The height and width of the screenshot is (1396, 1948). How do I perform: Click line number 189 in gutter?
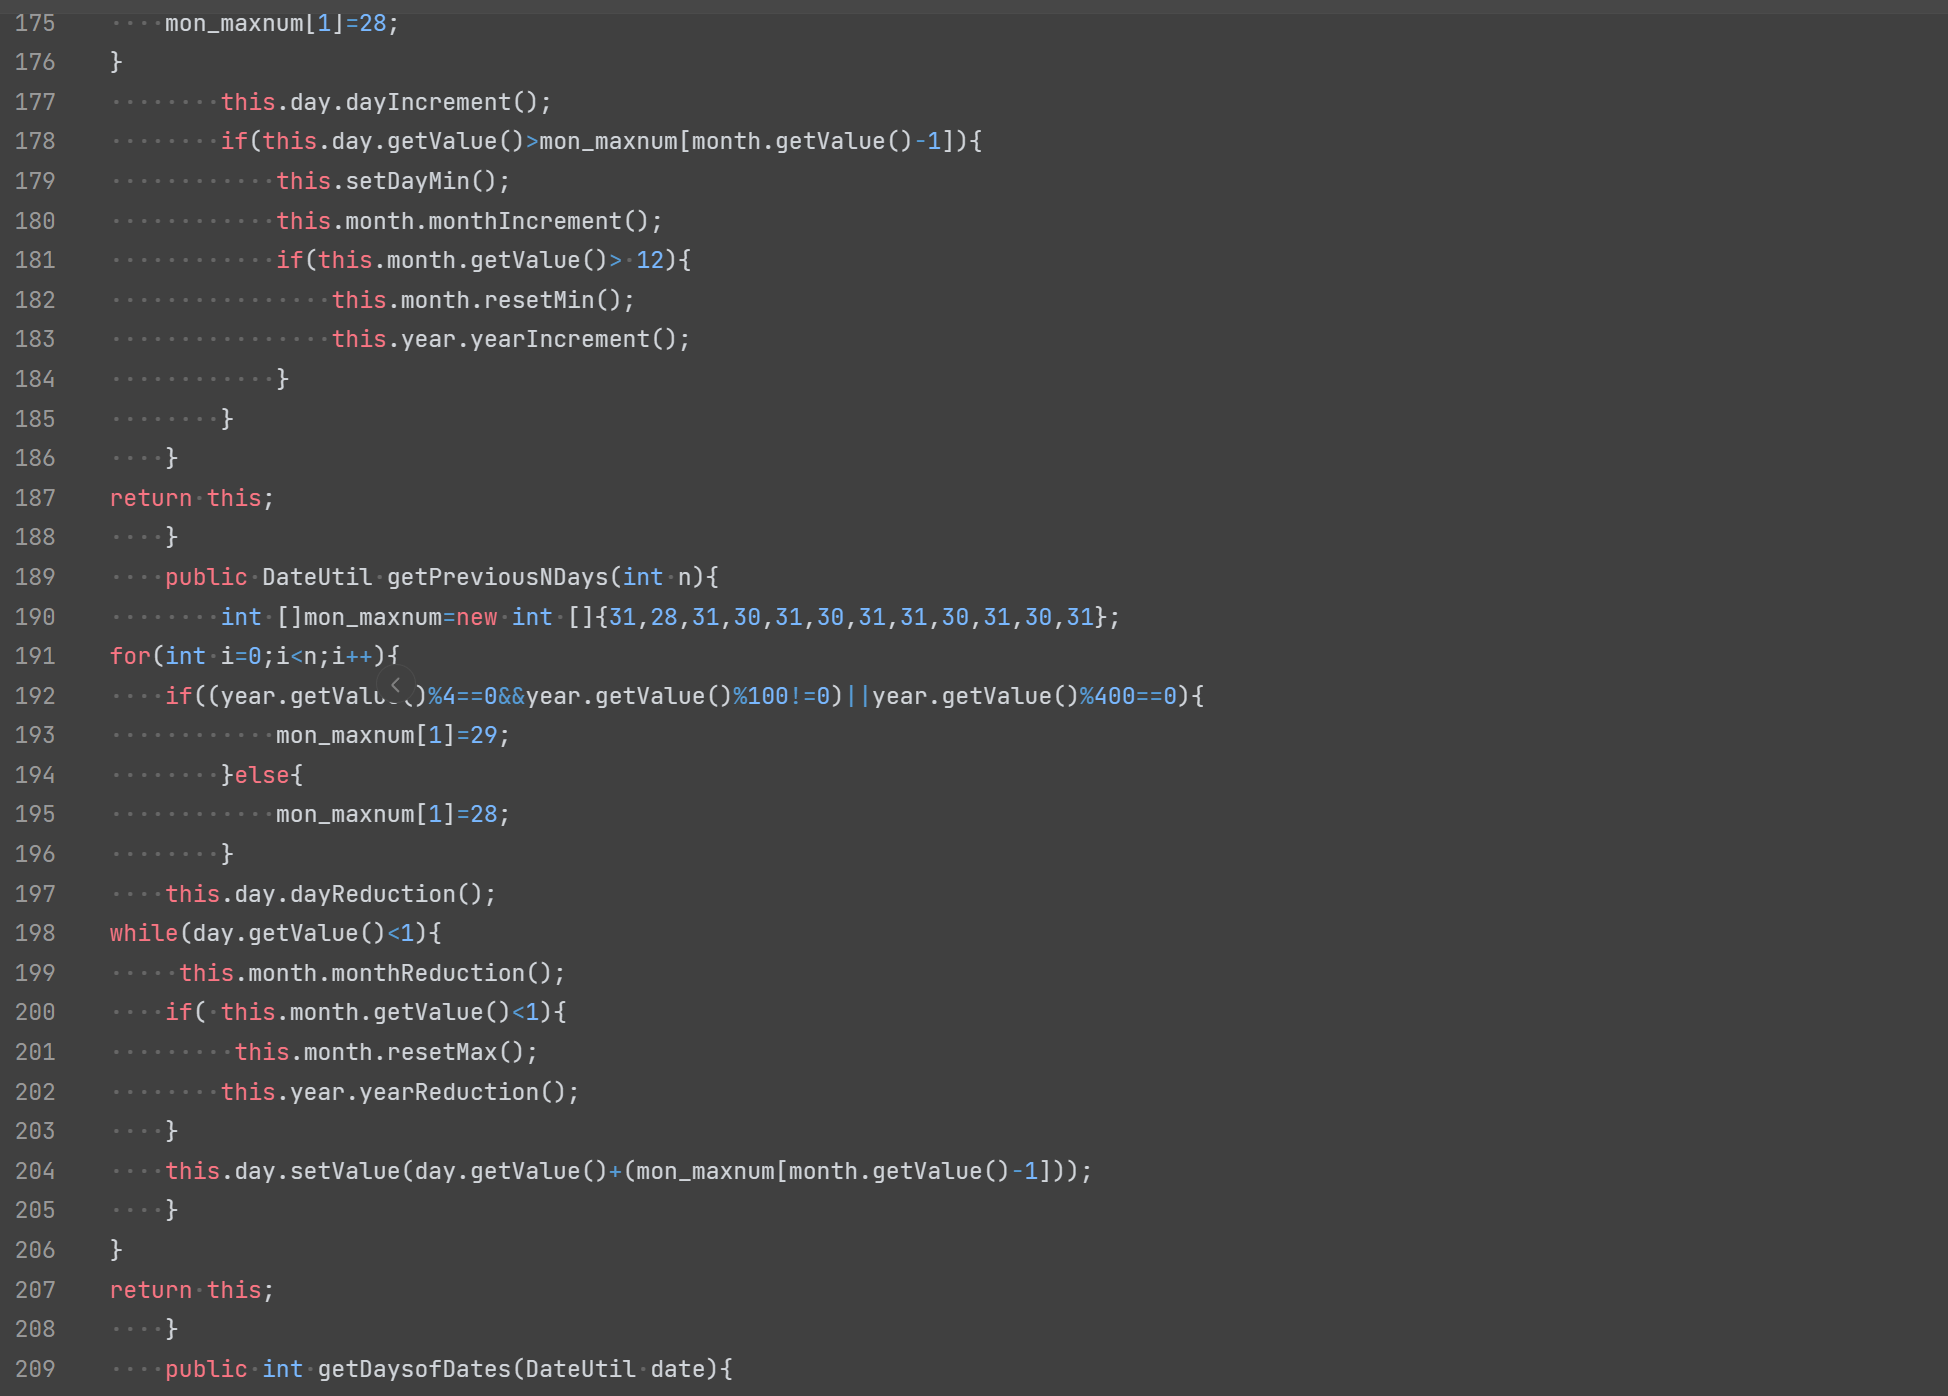(35, 577)
